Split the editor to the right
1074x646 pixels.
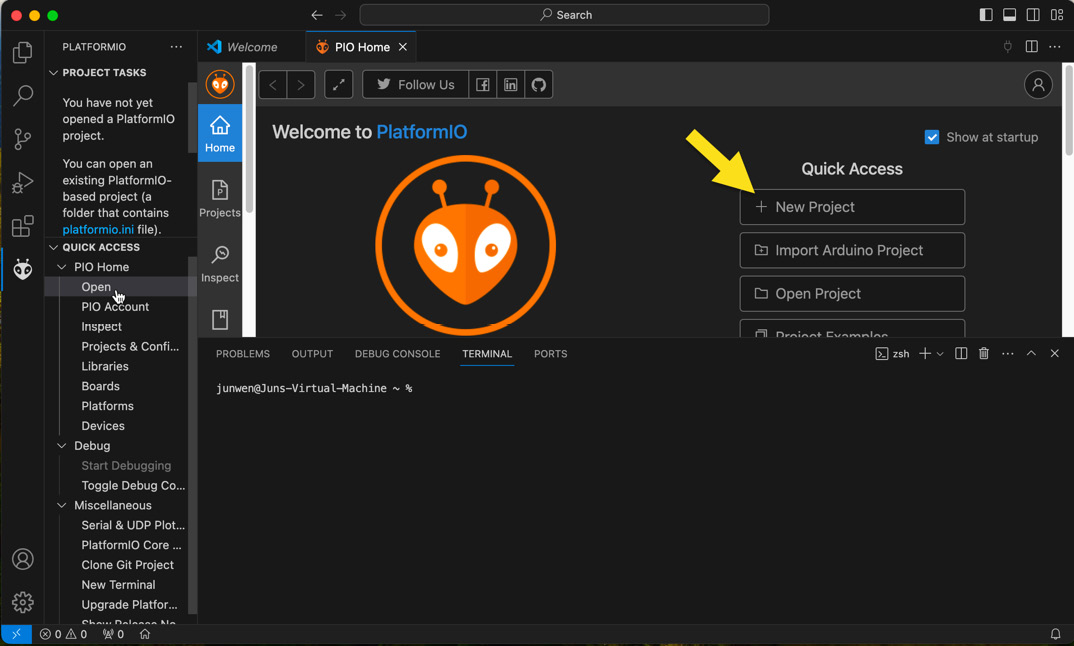pyautogui.click(x=1032, y=47)
